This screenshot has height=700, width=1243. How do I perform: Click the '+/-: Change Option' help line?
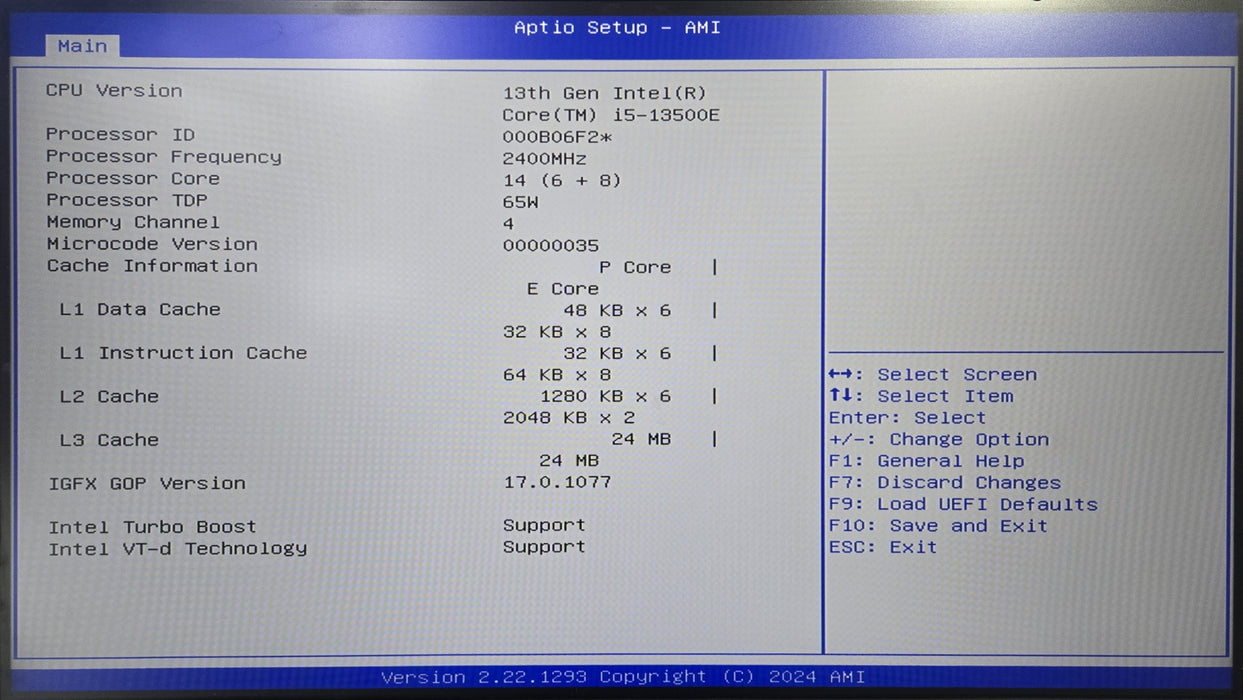coord(939,440)
